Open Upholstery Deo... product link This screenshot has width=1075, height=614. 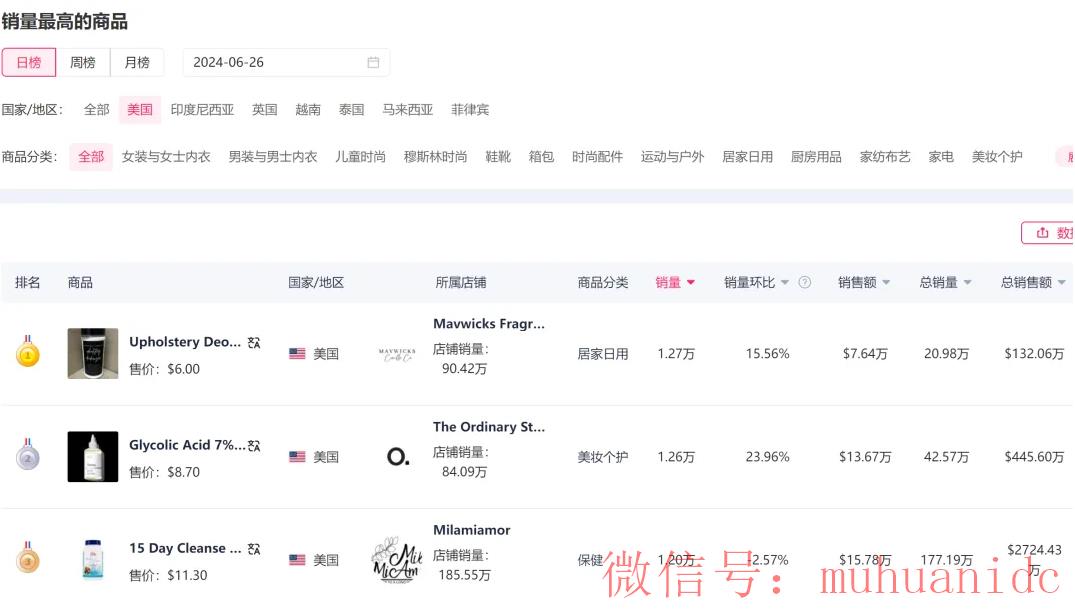tap(185, 342)
